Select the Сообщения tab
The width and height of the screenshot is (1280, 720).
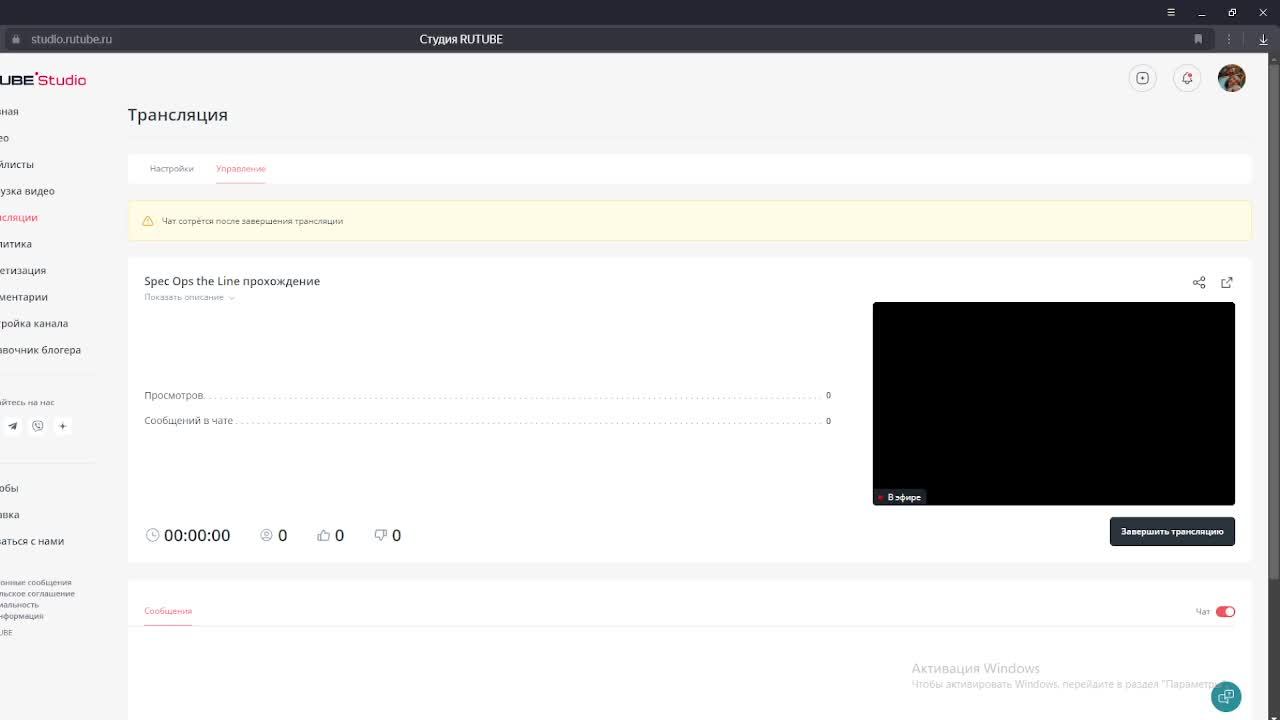(x=168, y=611)
